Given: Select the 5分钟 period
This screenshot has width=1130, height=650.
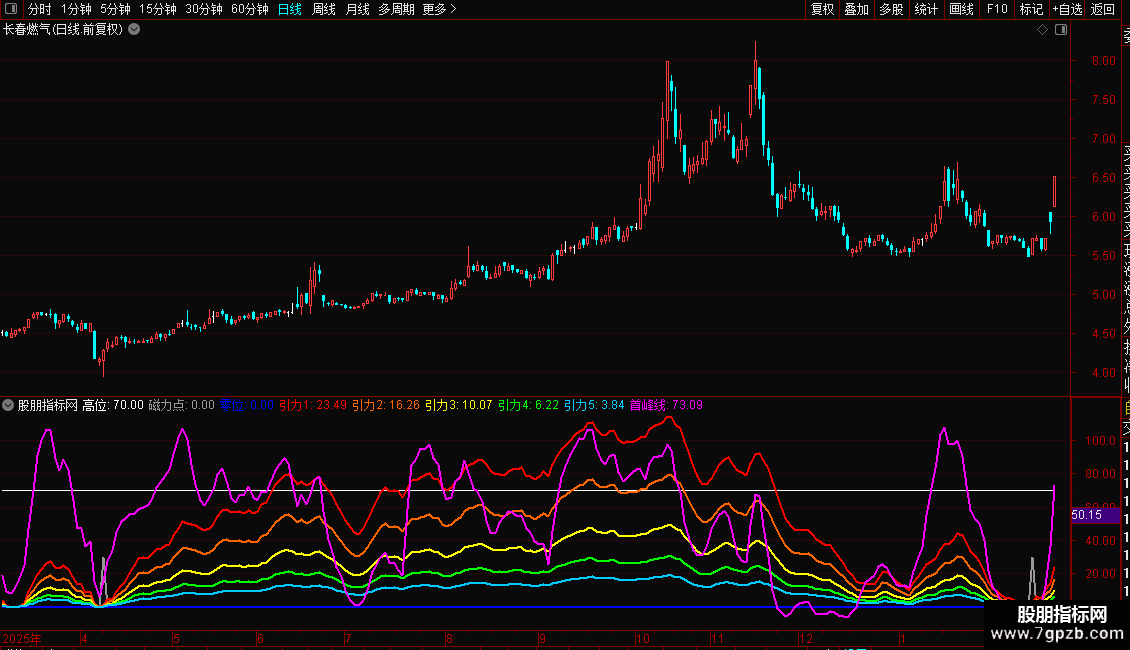Looking at the screenshot, I should pyautogui.click(x=115, y=9).
